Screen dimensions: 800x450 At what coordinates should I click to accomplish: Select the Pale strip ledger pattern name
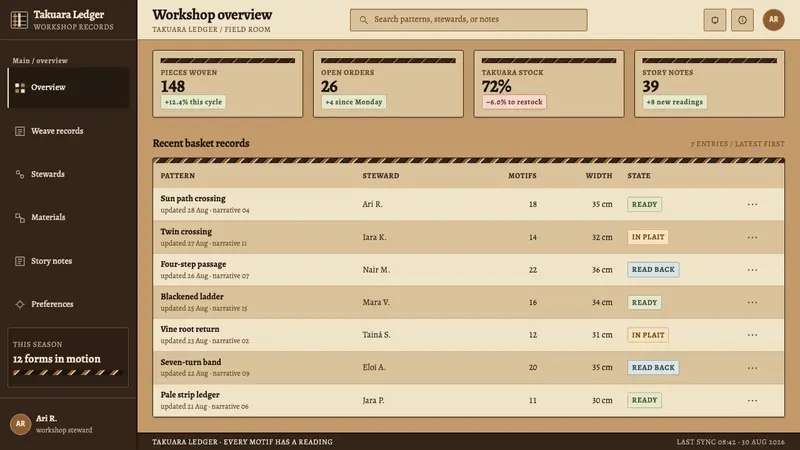[x=190, y=395]
